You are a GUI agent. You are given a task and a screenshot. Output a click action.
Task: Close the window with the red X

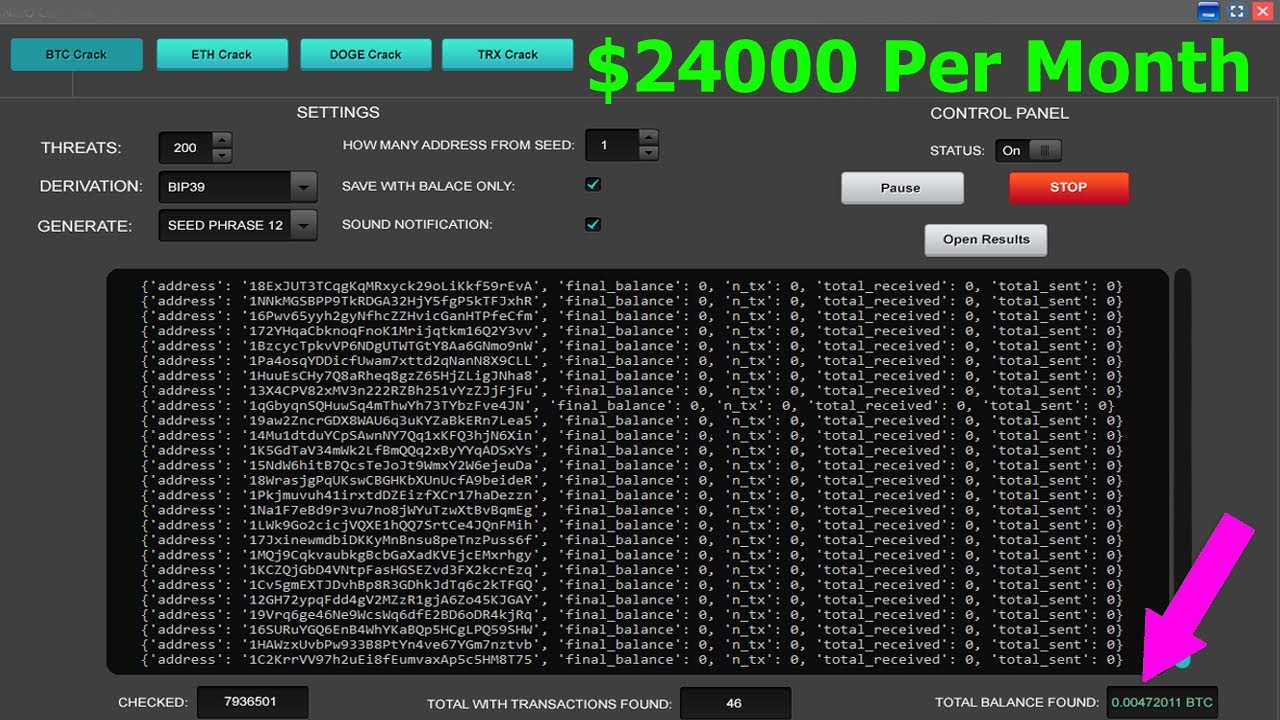pyautogui.click(x=1262, y=11)
